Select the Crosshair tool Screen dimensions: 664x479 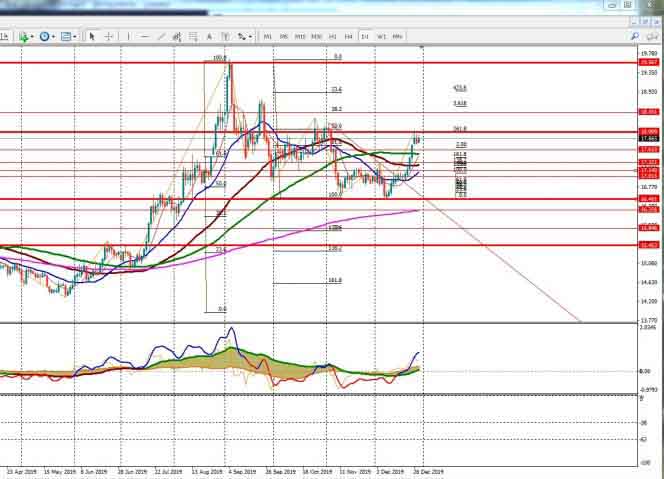(108, 37)
